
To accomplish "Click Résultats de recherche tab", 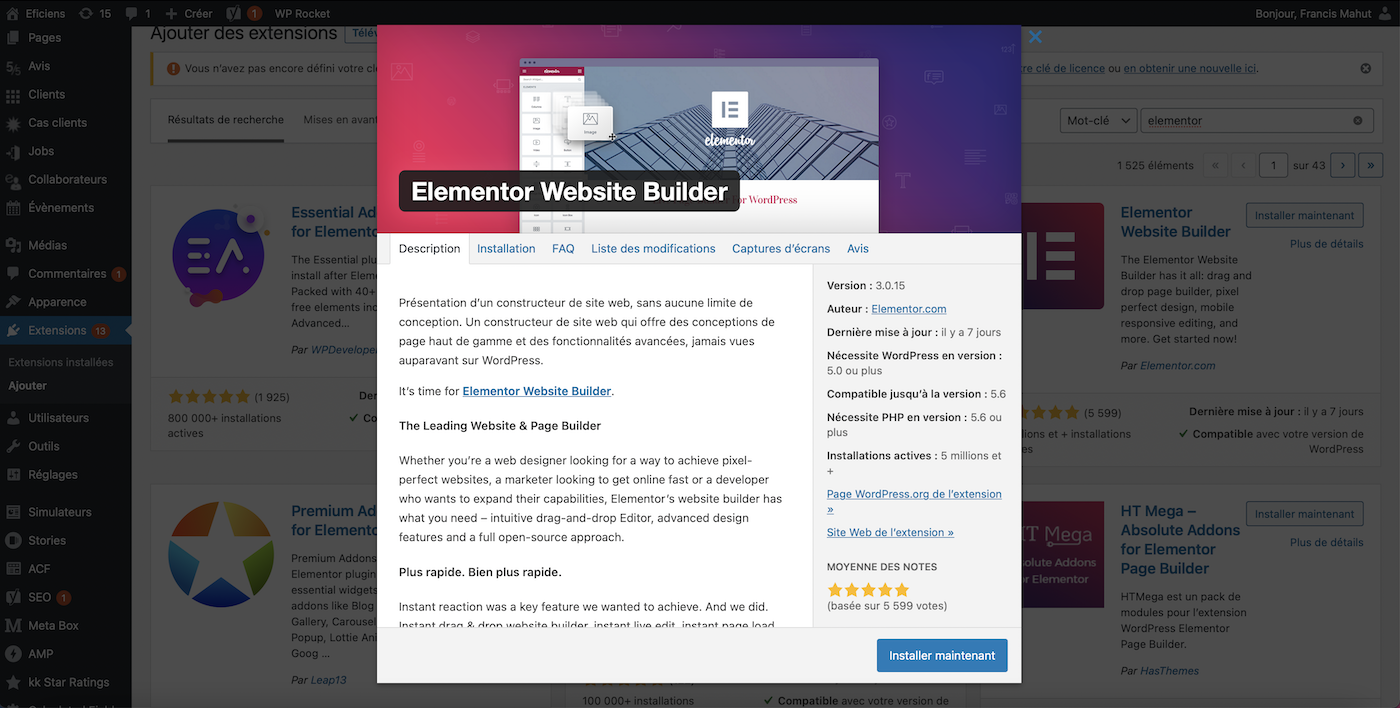I will pos(226,120).
